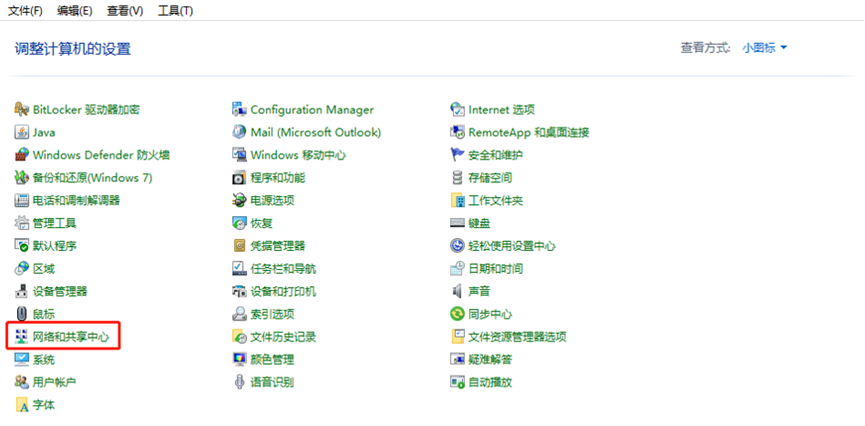
Task: Open the 工具(T) menu
Action: (175, 11)
